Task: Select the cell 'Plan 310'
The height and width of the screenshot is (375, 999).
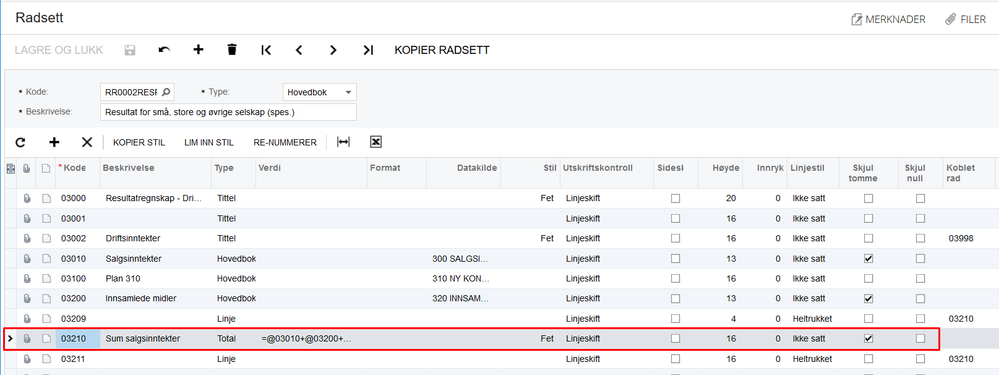Action: pos(123,278)
